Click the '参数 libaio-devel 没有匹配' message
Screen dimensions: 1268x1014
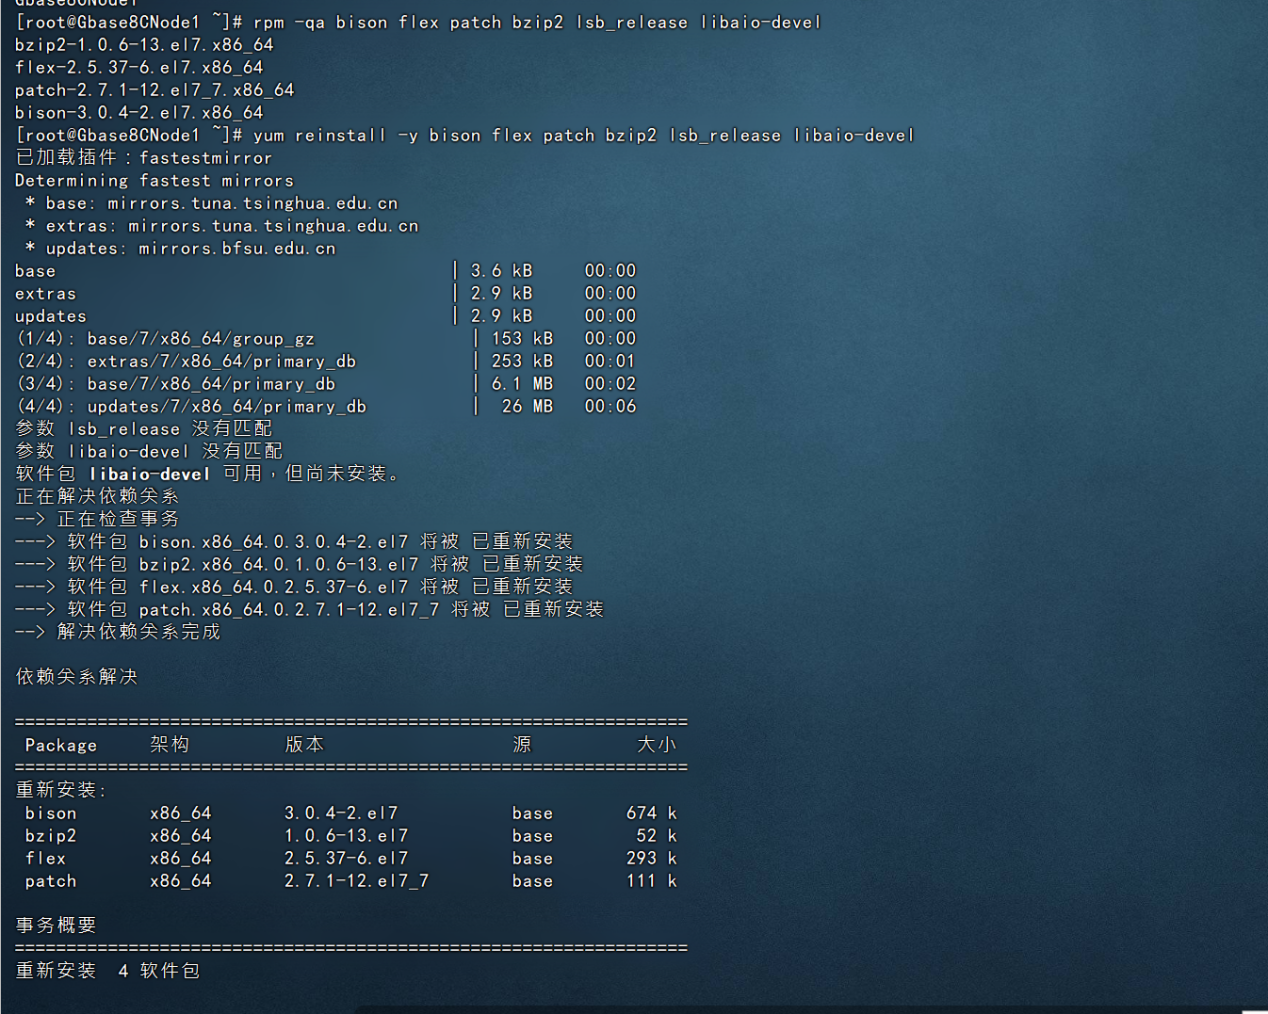point(149,452)
